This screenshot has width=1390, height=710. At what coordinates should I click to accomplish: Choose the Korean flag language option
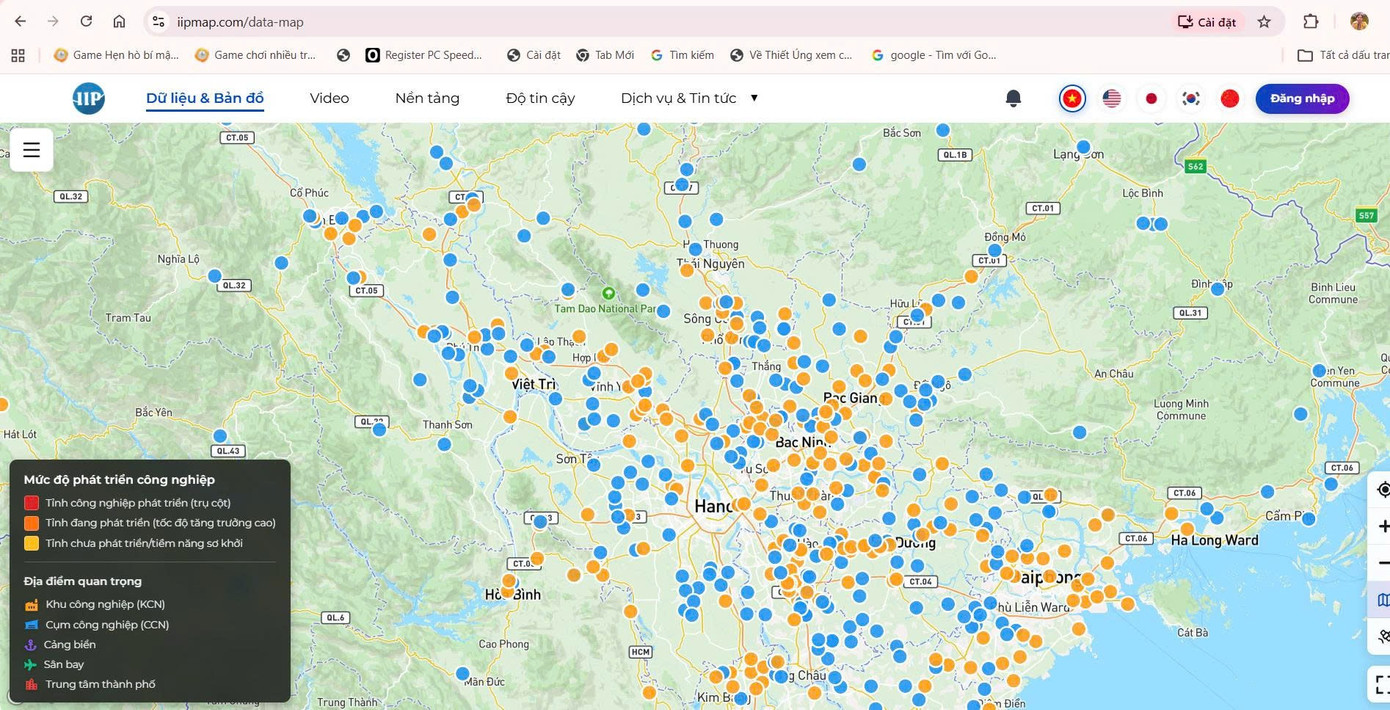1190,98
